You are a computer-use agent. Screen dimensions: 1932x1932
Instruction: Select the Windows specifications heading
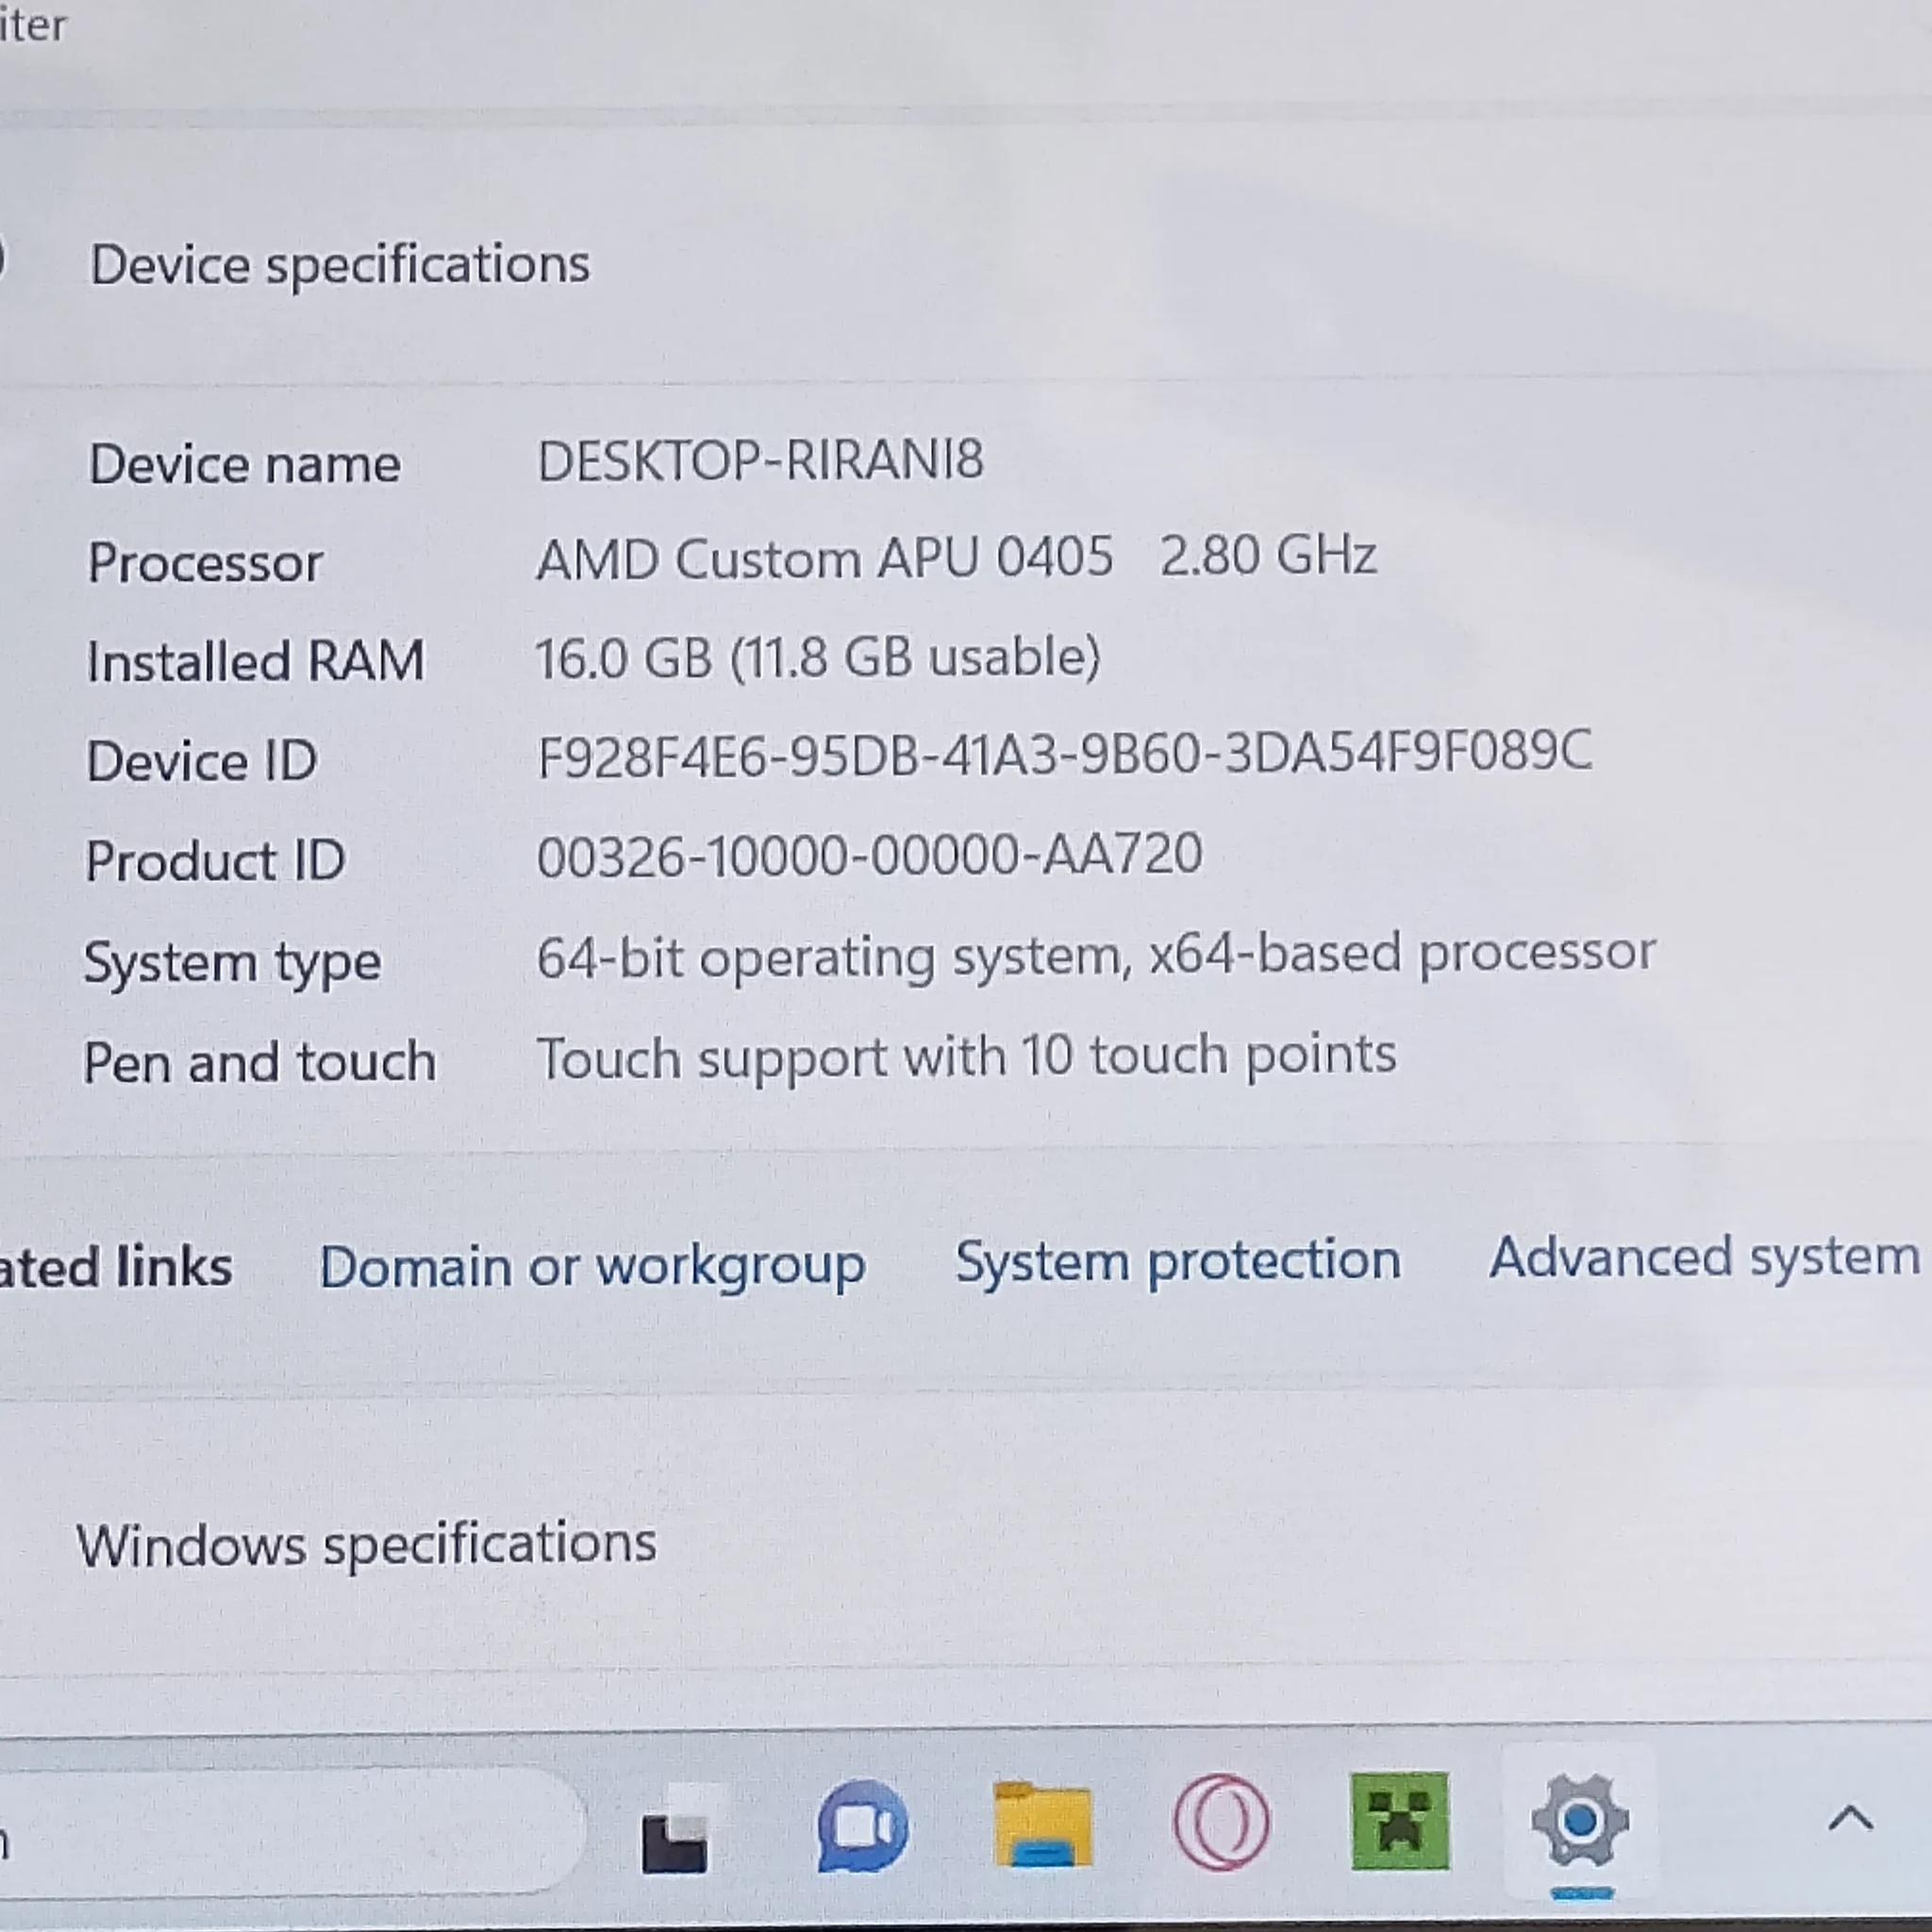[x=367, y=1545]
